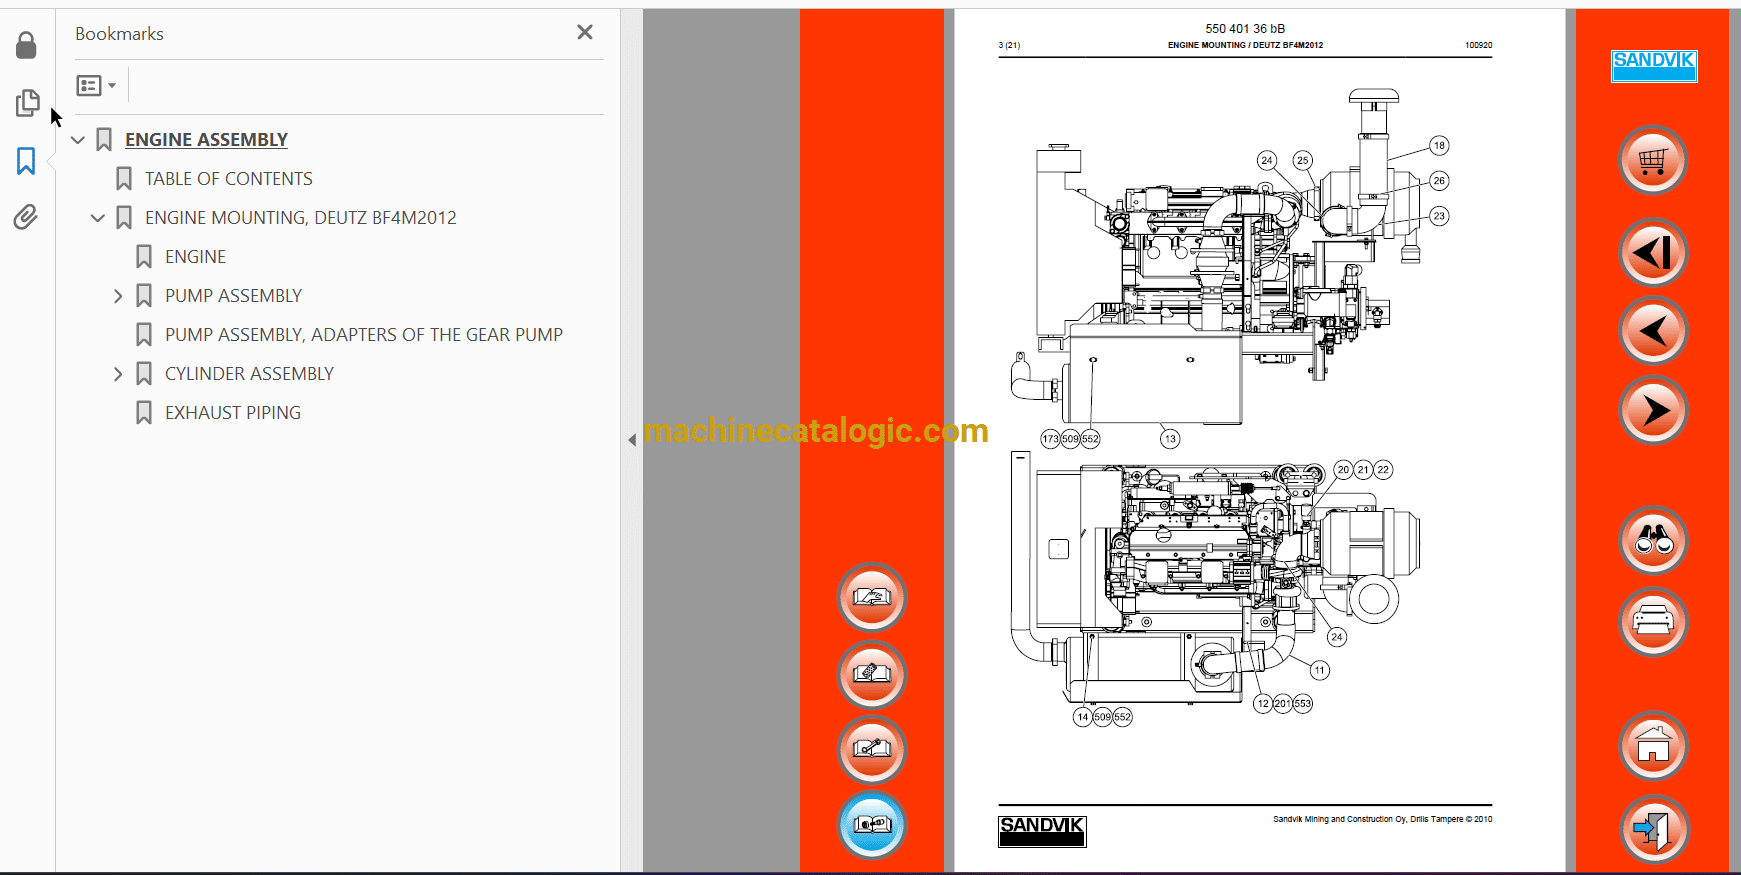This screenshot has width=1741, height=875.
Task: Jump to the ENGINE bookmark
Action: (196, 257)
